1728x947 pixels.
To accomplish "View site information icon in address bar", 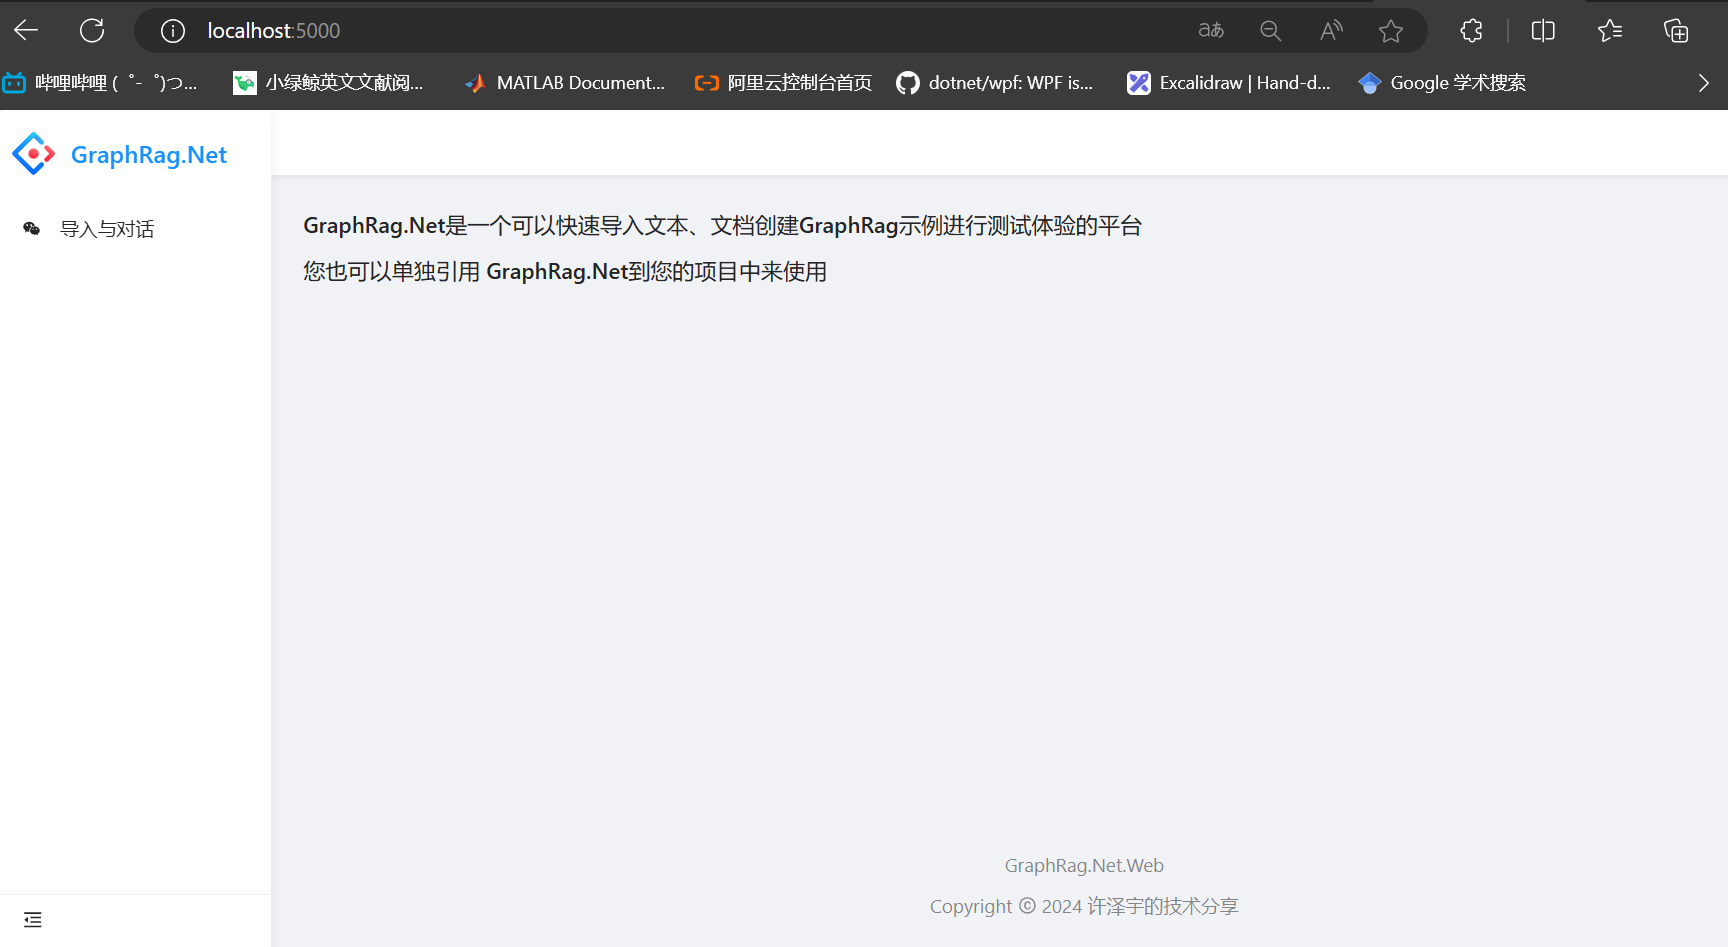I will (173, 31).
